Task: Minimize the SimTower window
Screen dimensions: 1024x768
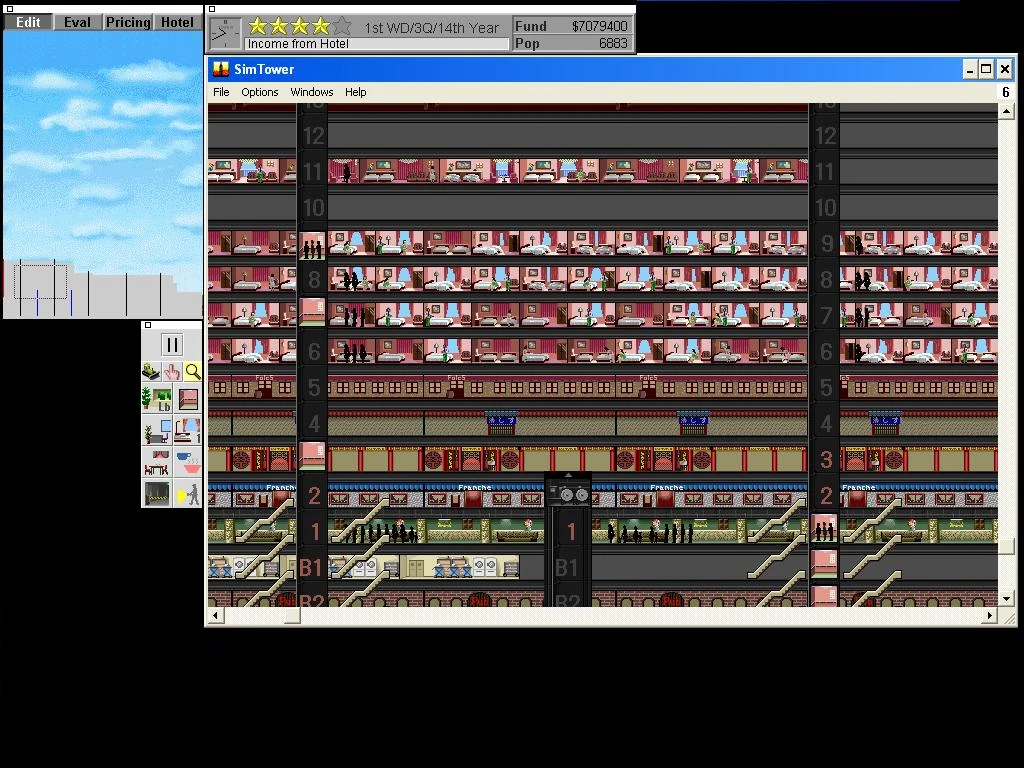Action: pyautogui.click(x=970, y=69)
